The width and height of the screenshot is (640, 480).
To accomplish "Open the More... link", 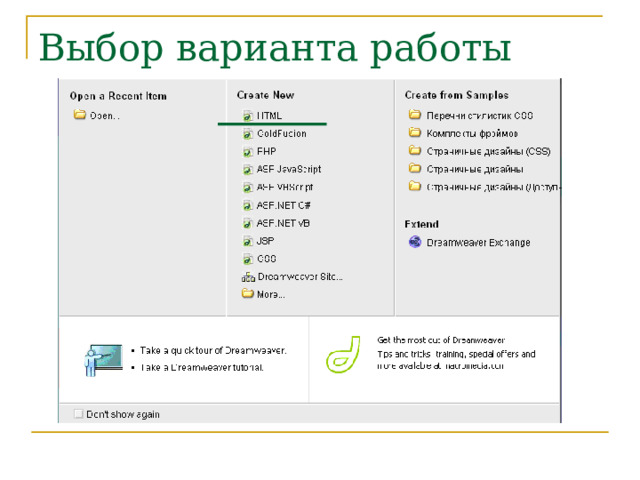I will pos(271,294).
